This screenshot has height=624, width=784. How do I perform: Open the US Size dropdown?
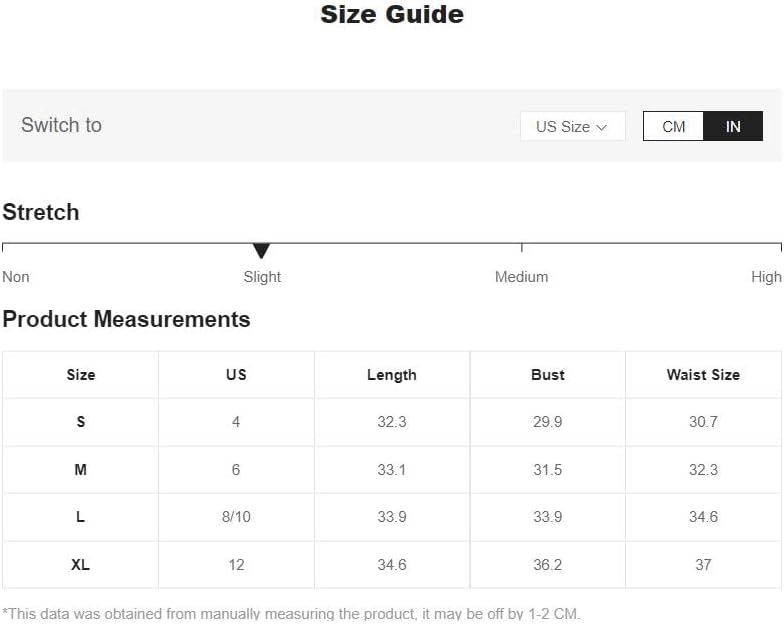tap(572, 126)
